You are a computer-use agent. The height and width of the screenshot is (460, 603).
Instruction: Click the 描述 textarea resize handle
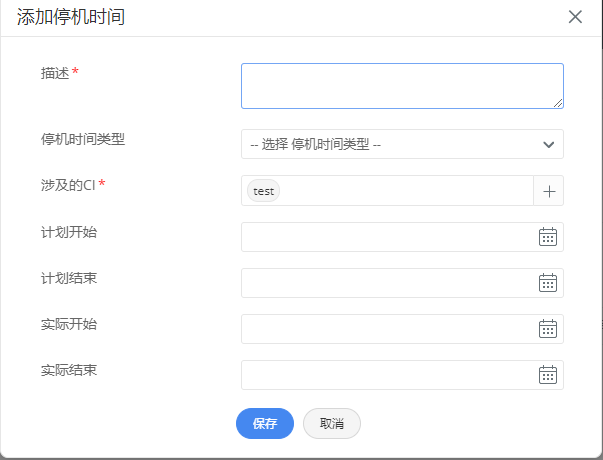tap(558, 102)
